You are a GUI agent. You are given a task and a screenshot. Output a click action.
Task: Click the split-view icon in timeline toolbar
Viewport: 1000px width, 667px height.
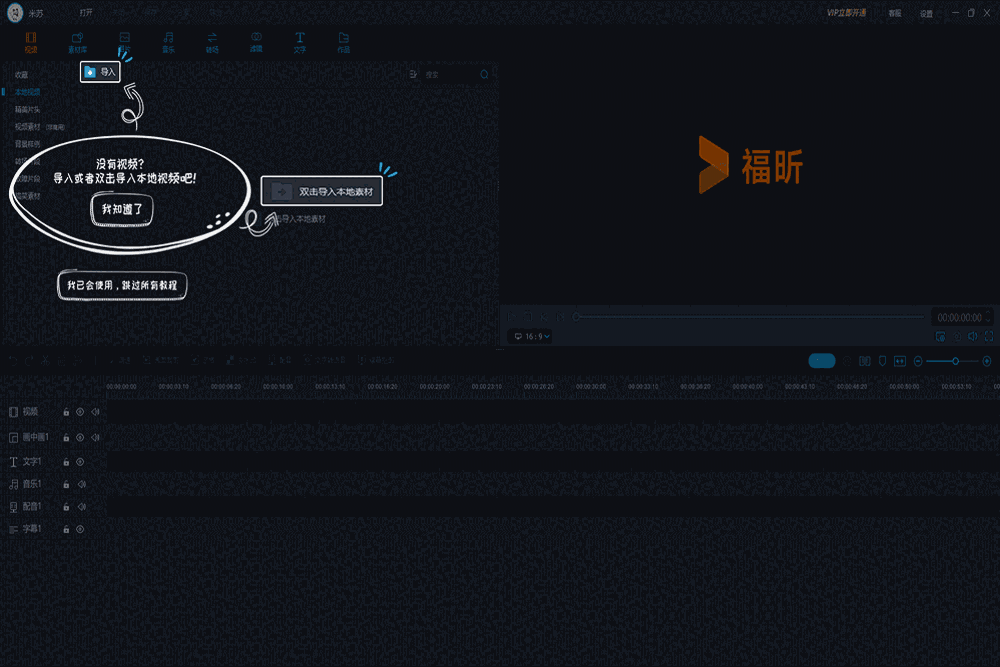pyautogui.click(x=865, y=361)
